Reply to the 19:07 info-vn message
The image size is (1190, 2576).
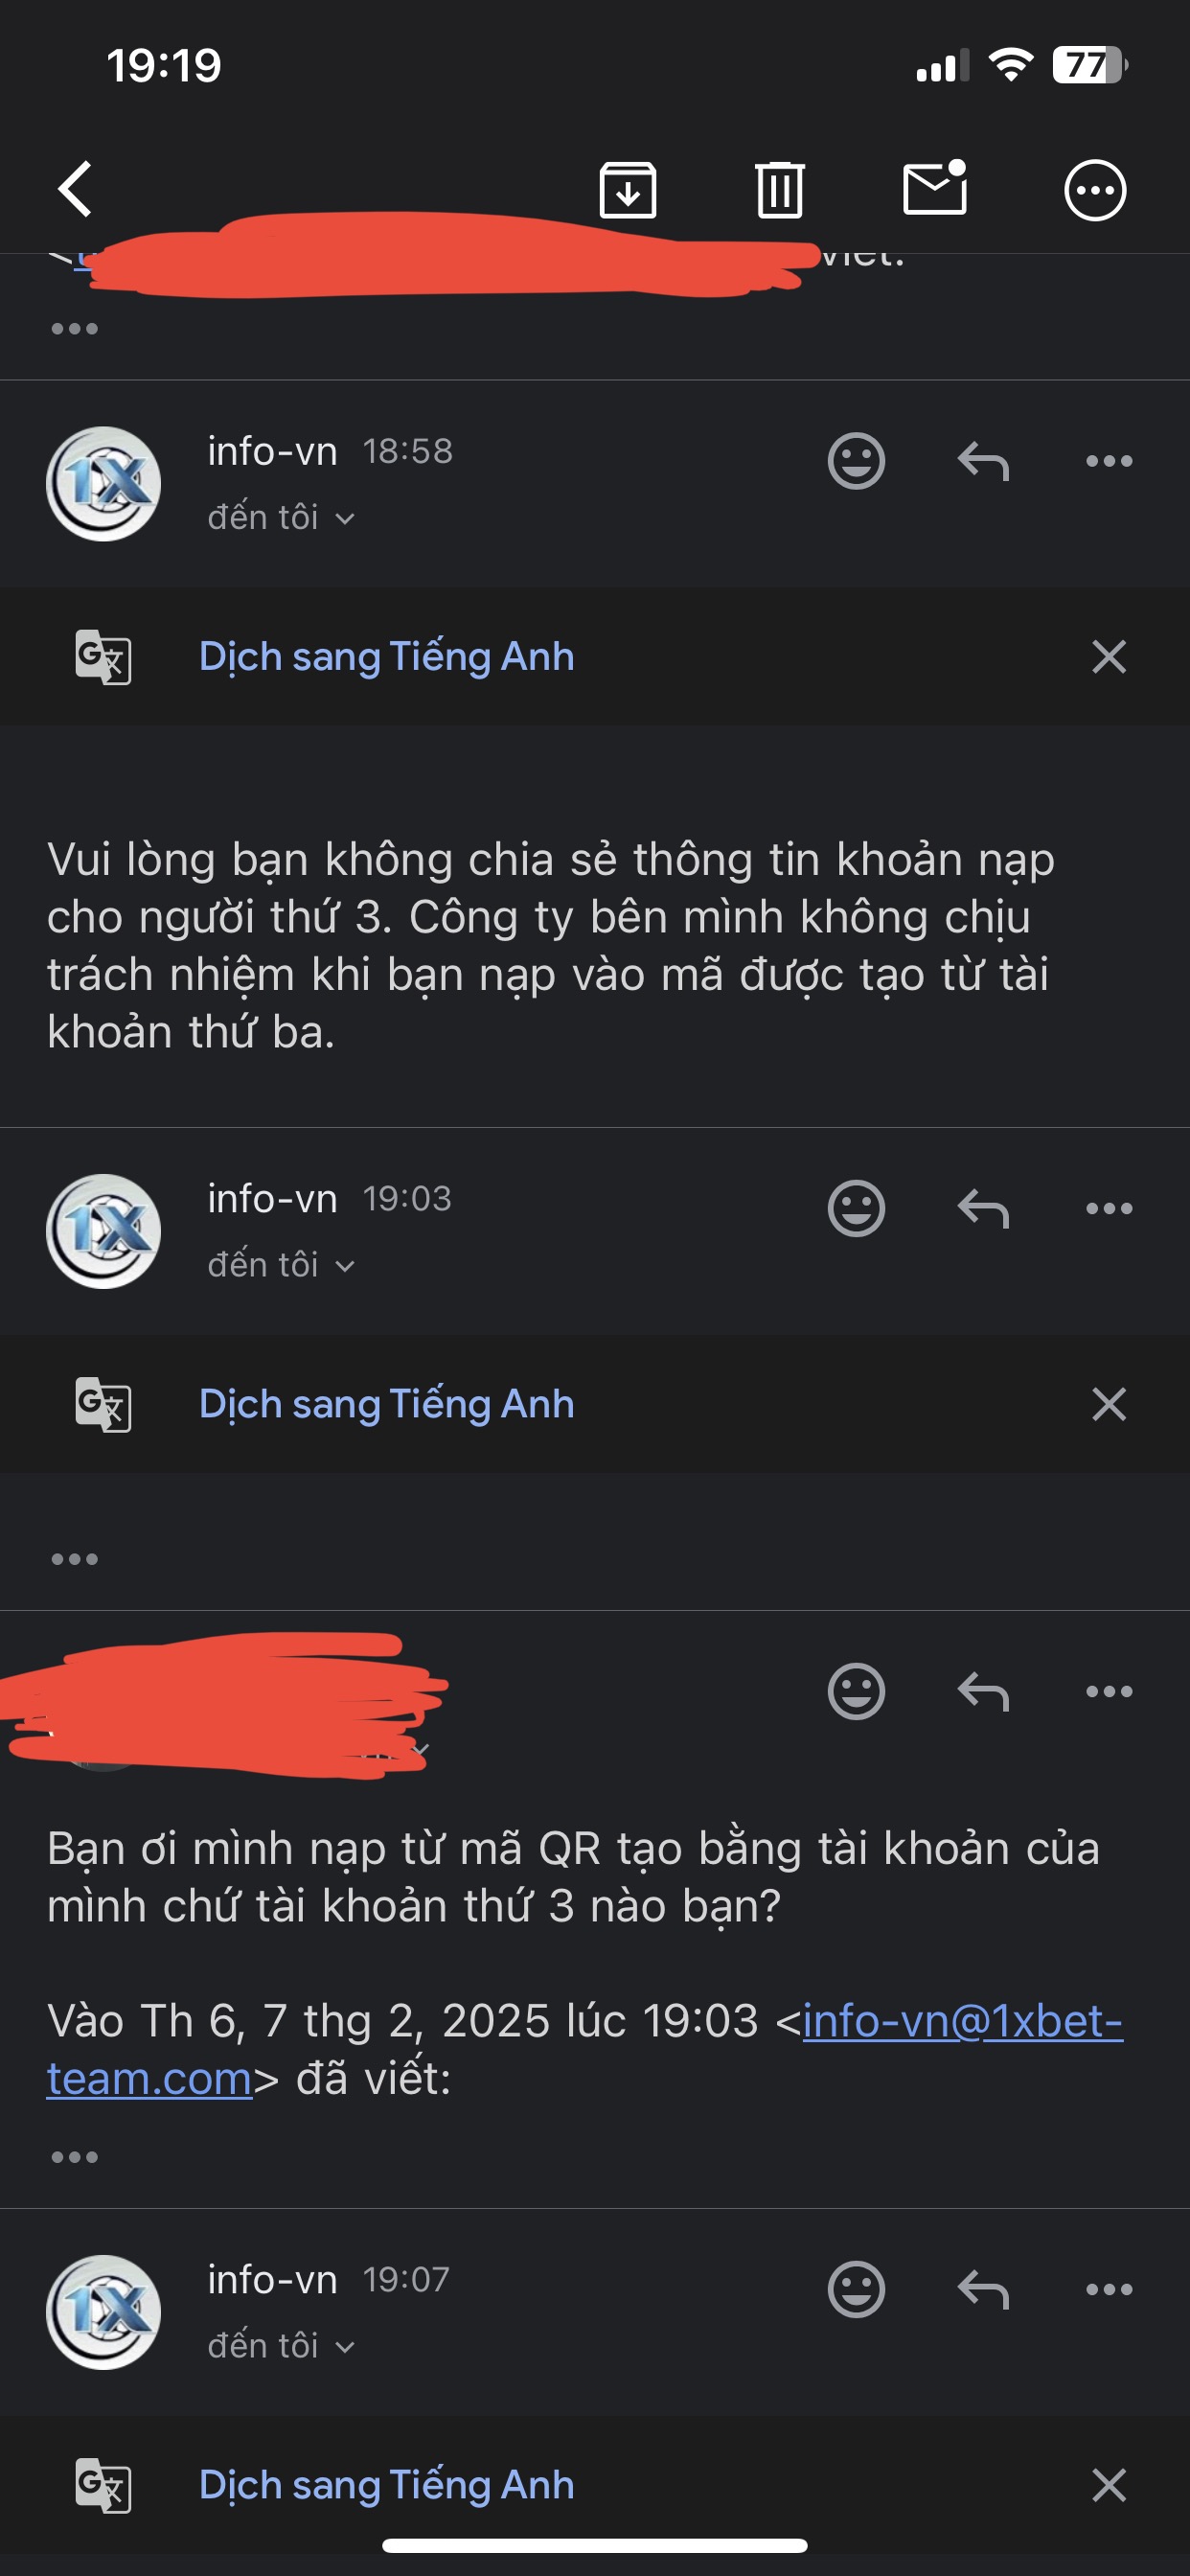(x=983, y=2290)
